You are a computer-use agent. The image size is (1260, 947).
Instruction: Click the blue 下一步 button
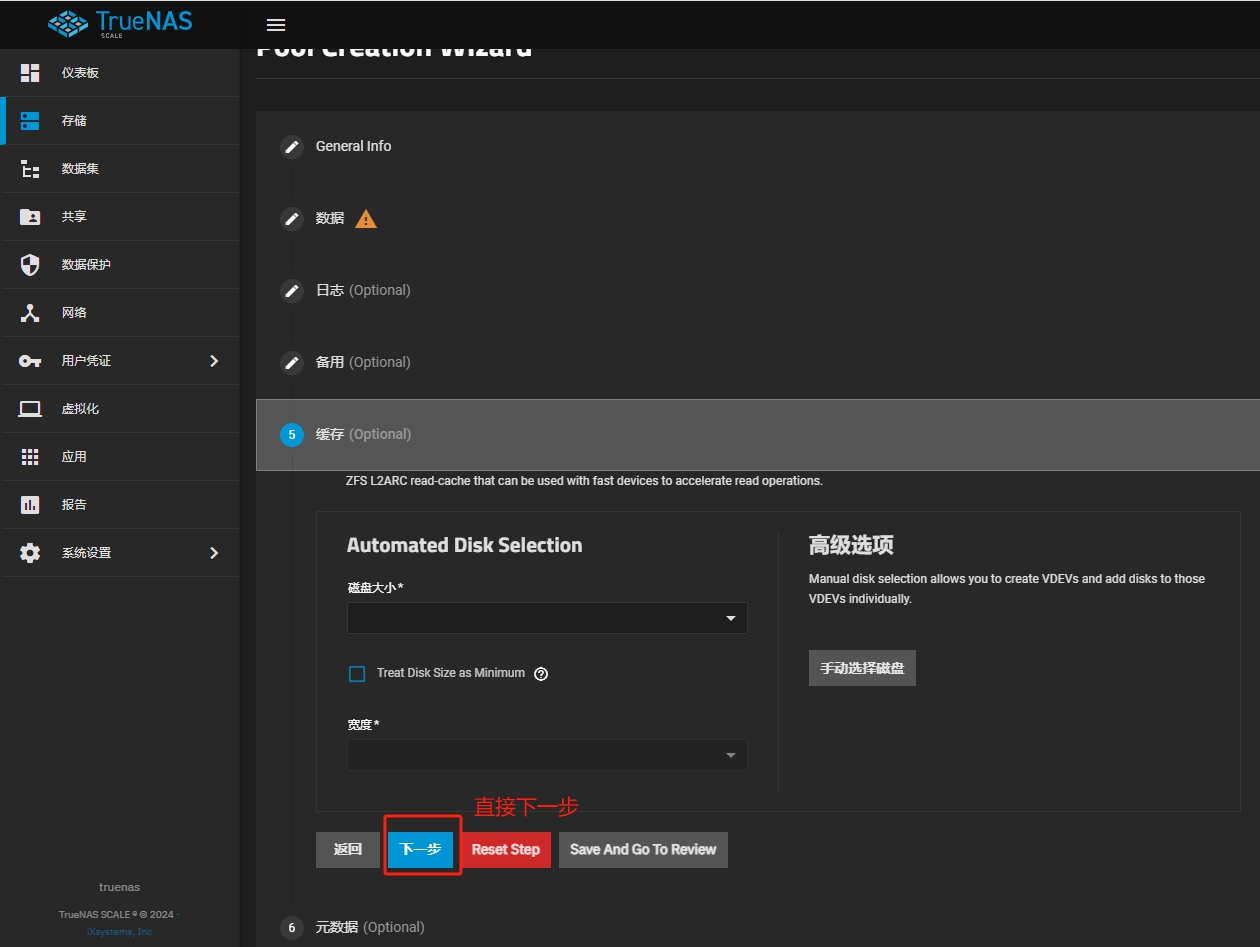(x=420, y=849)
